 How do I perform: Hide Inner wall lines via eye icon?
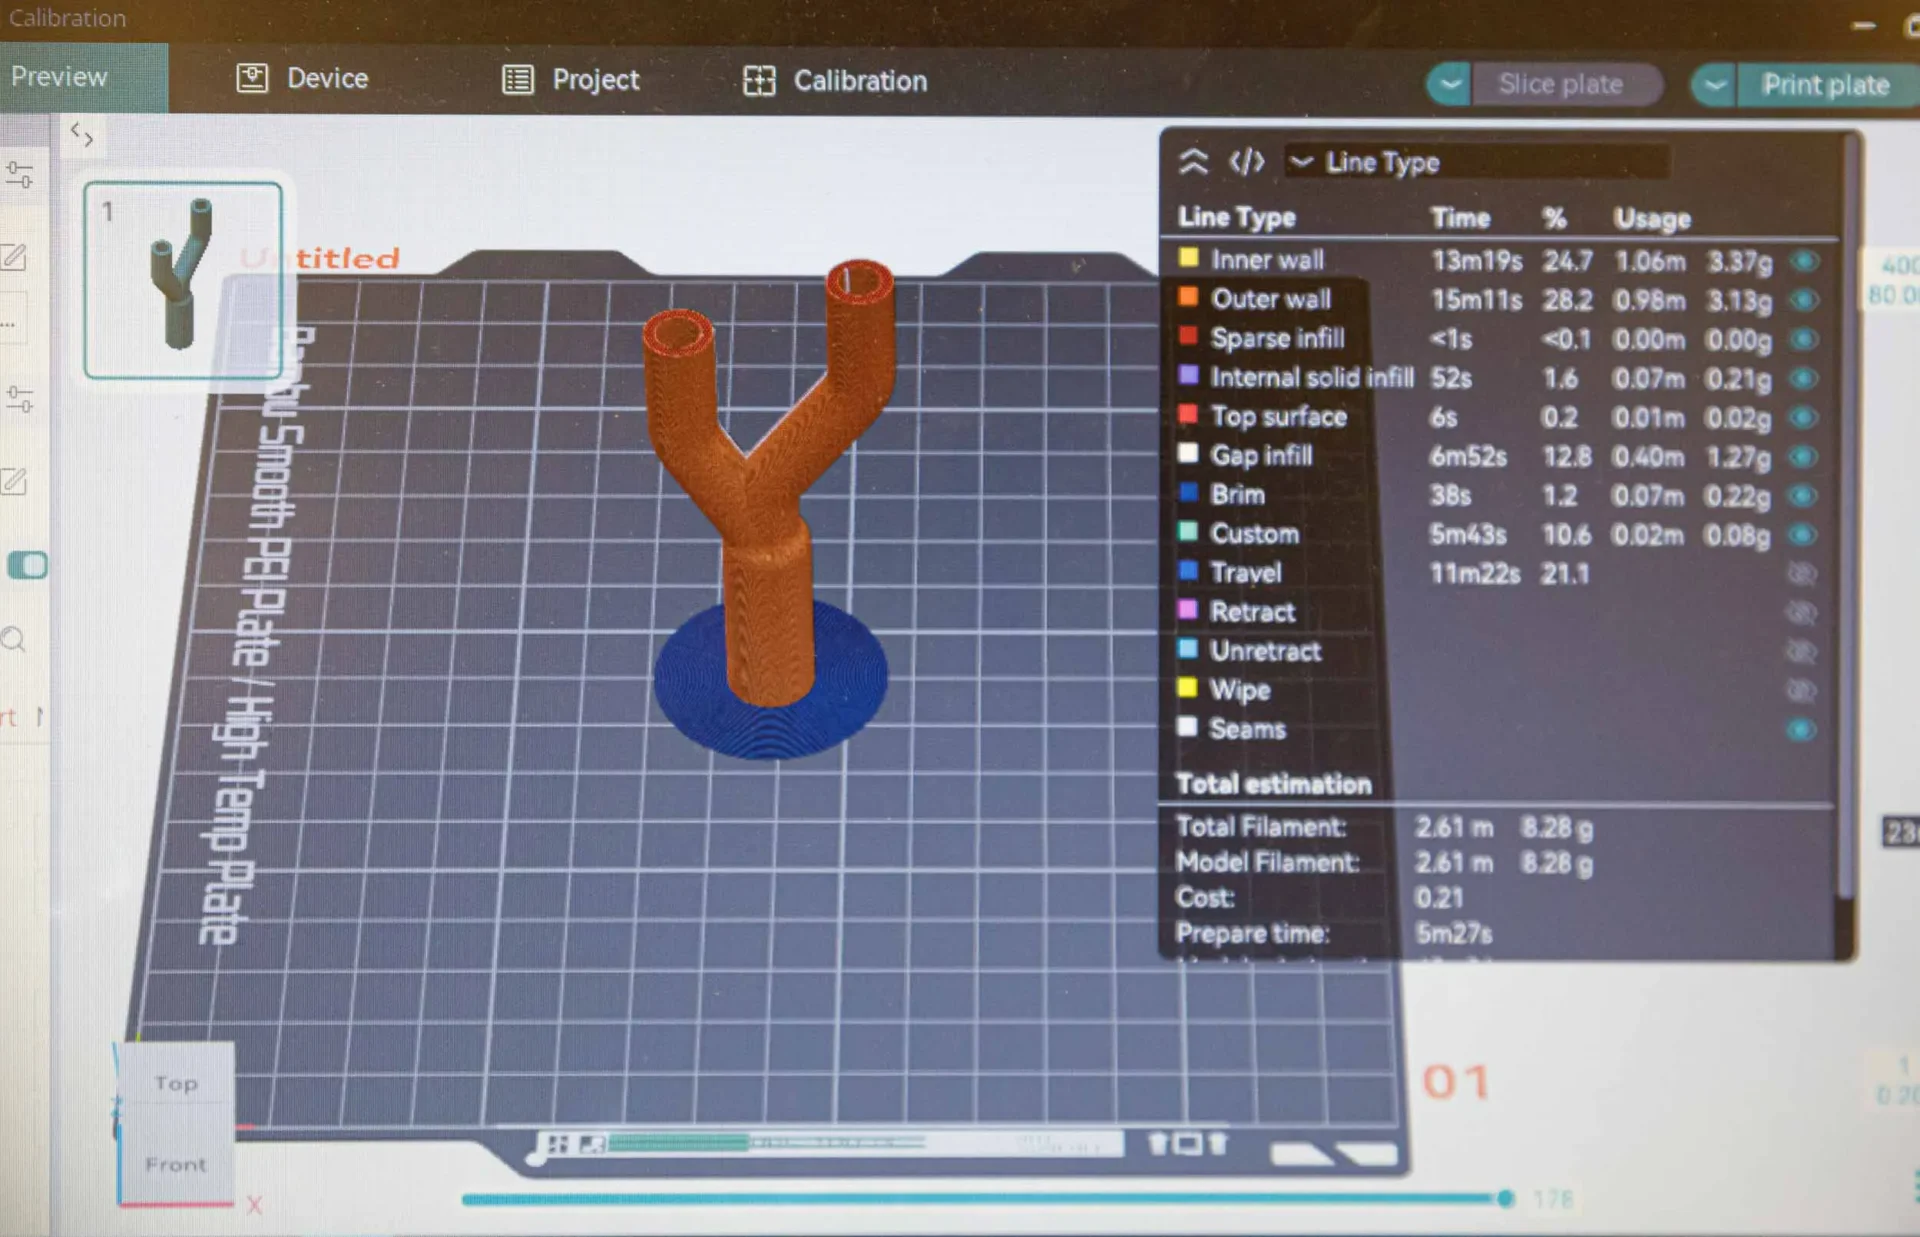point(1804,262)
